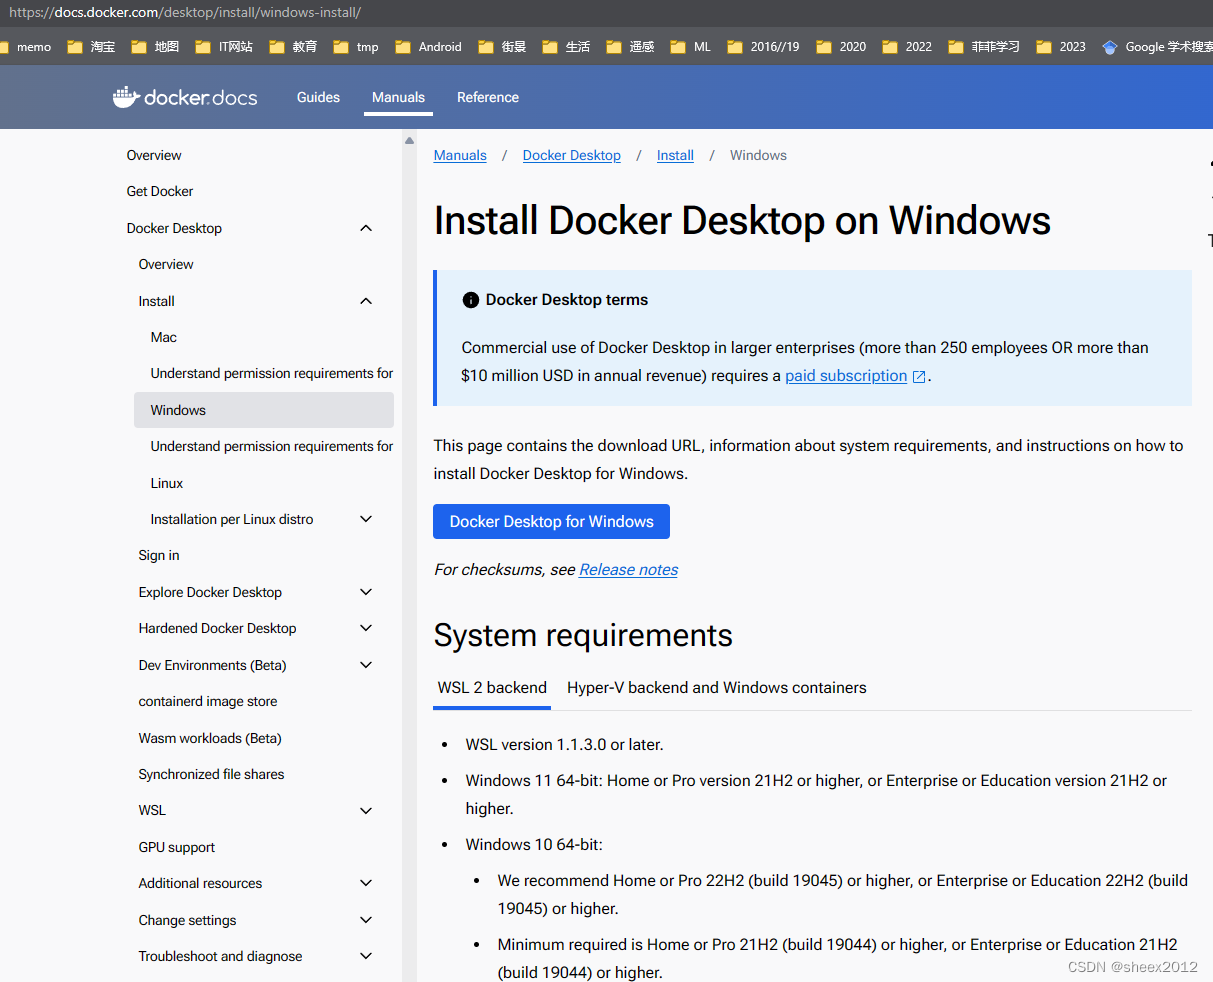1213x982 pixels.
Task: Open Overview under Docker Desktop
Action: coord(166,264)
